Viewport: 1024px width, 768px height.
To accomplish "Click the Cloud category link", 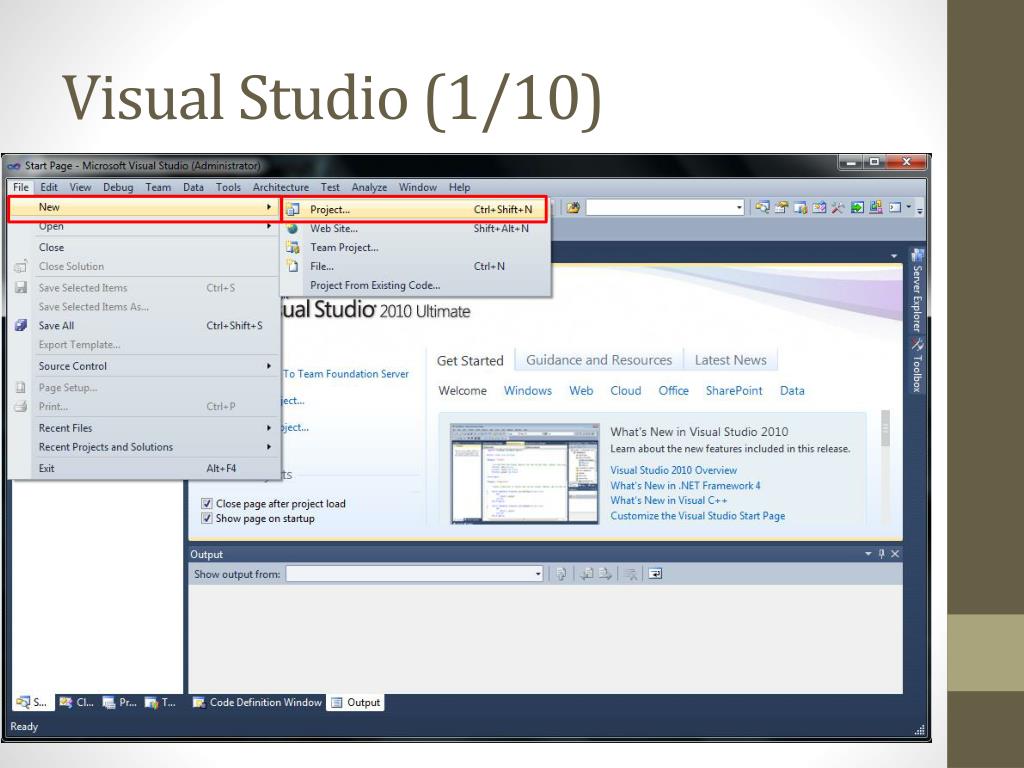I will 626,391.
